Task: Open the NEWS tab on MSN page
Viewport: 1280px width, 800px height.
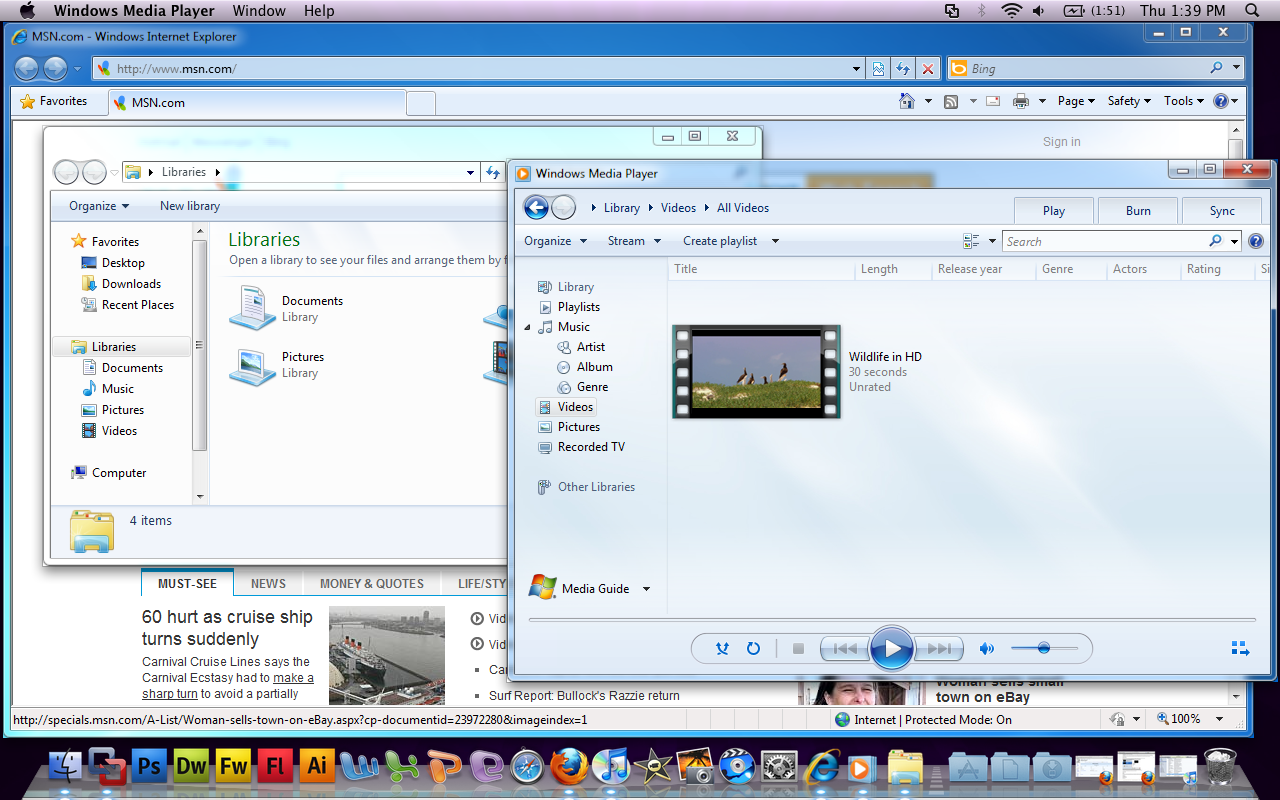Action: pyautogui.click(x=268, y=584)
